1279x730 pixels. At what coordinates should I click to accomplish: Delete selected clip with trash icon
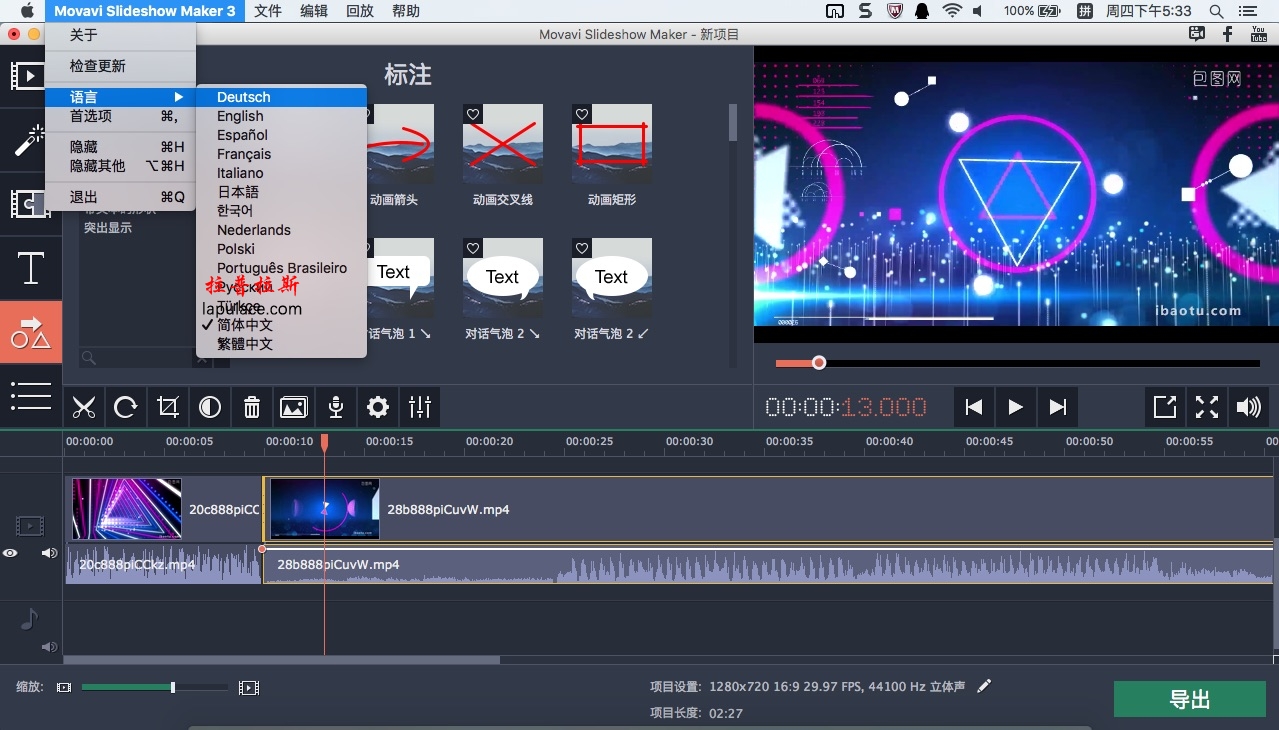[x=252, y=407]
